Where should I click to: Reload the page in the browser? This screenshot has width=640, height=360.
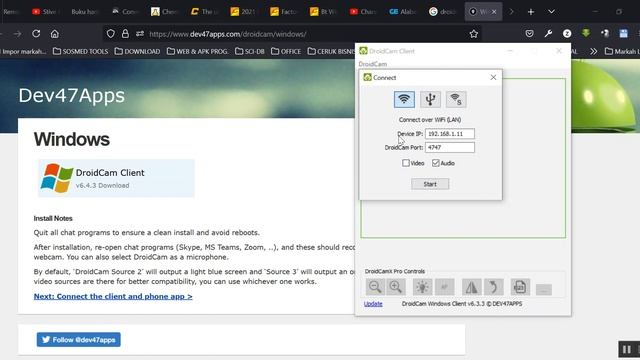[x=36, y=34]
